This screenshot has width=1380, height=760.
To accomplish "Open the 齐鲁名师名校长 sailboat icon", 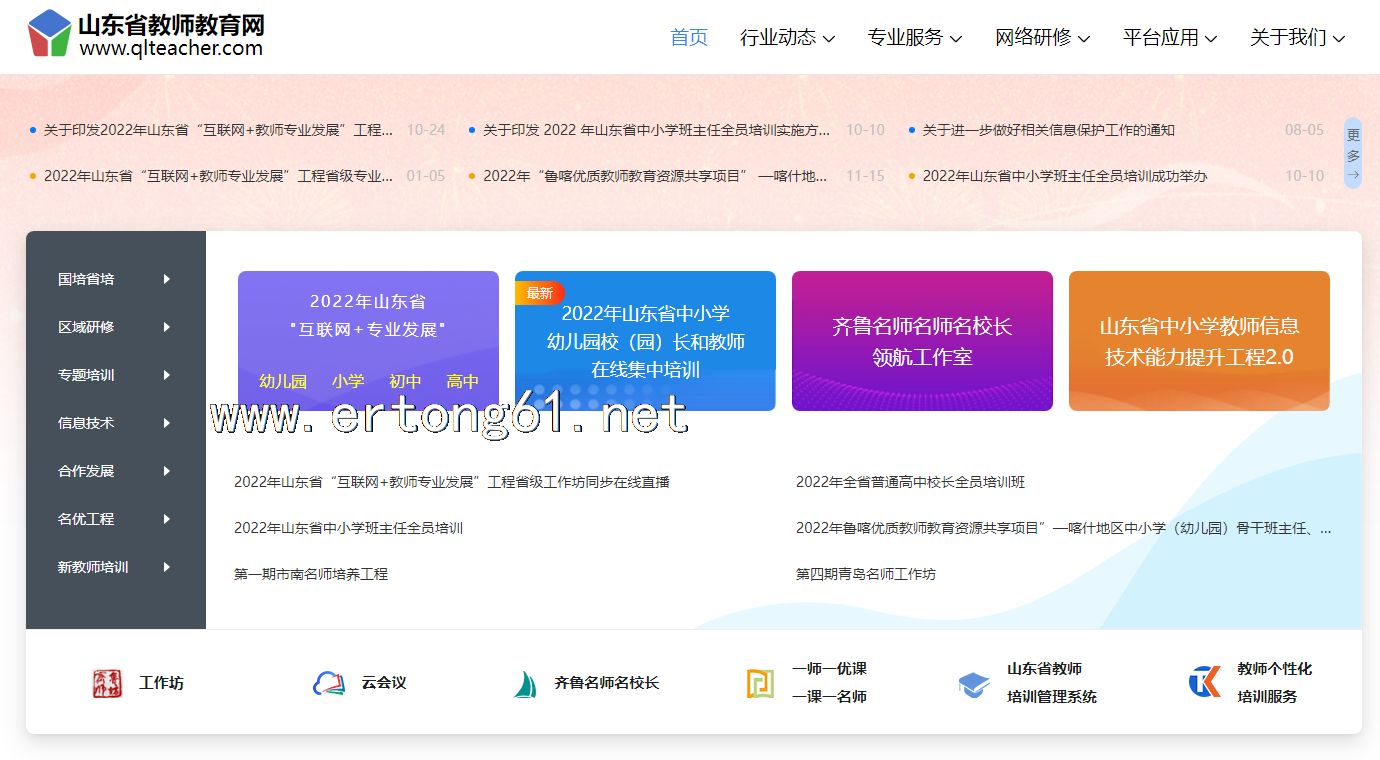I will pos(525,684).
